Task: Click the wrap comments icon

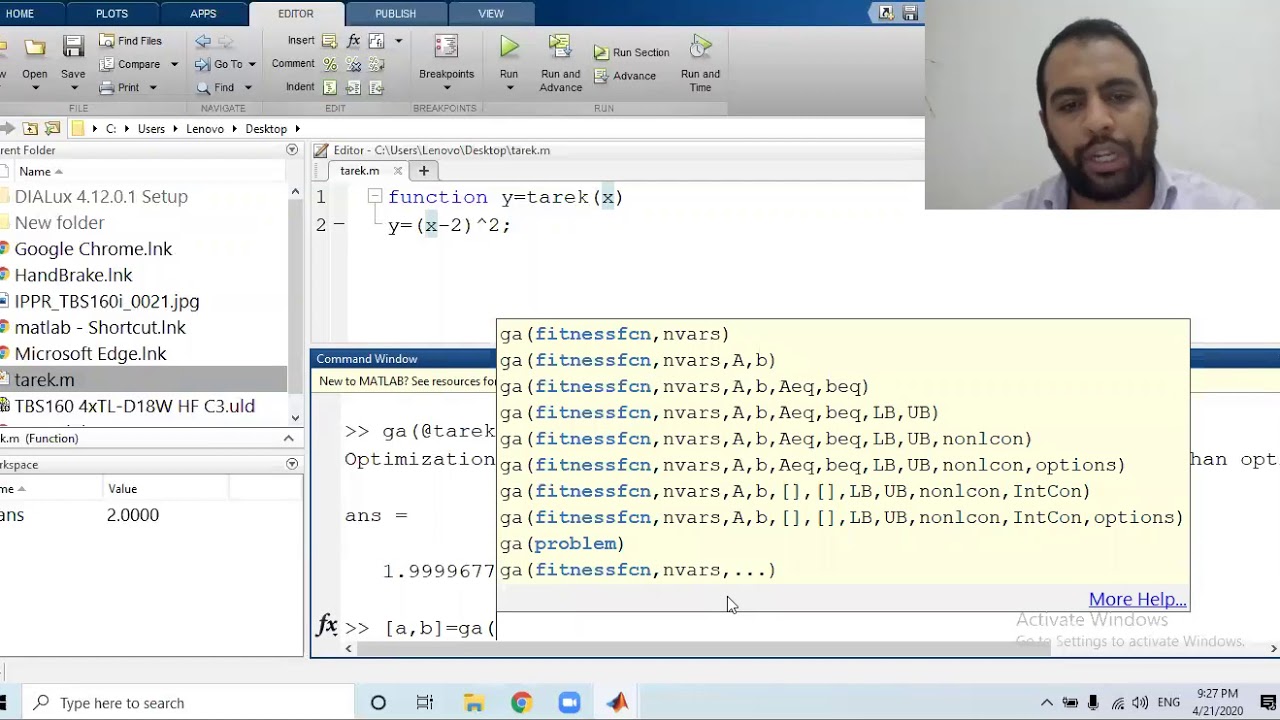Action: (377, 64)
